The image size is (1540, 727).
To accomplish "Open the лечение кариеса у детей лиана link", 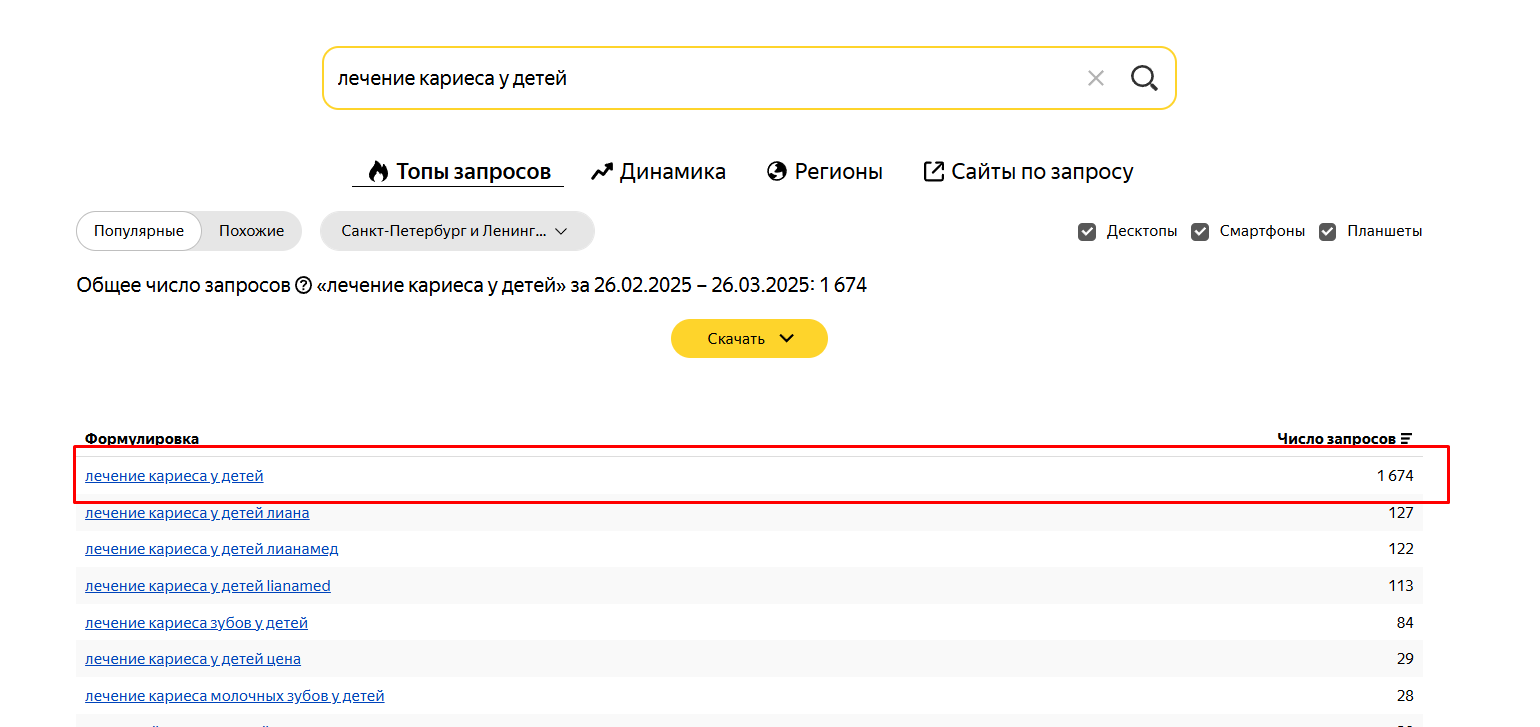I will pyautogui.click(x=197, y=512).
